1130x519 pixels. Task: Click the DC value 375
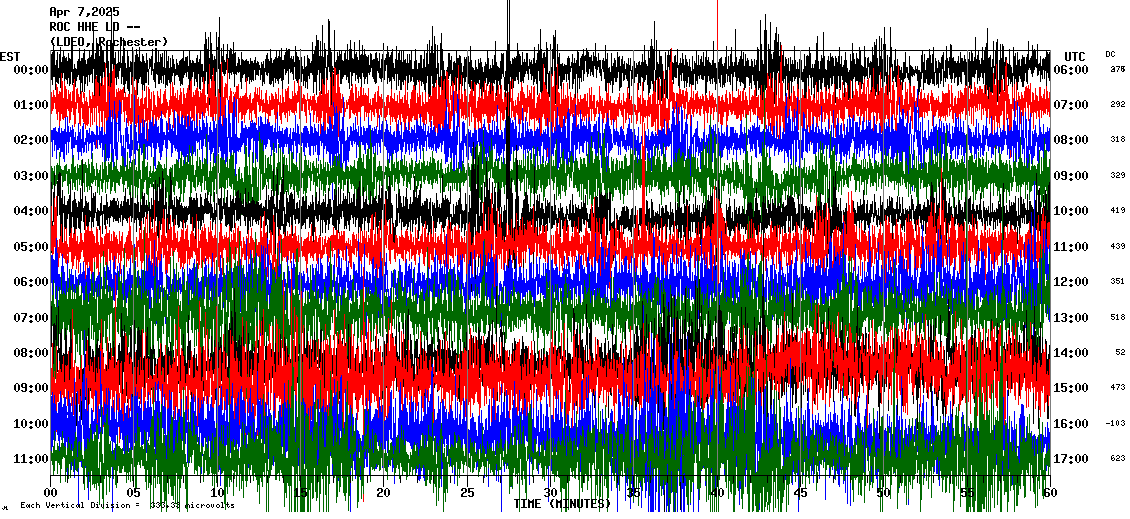(1117, 70)
